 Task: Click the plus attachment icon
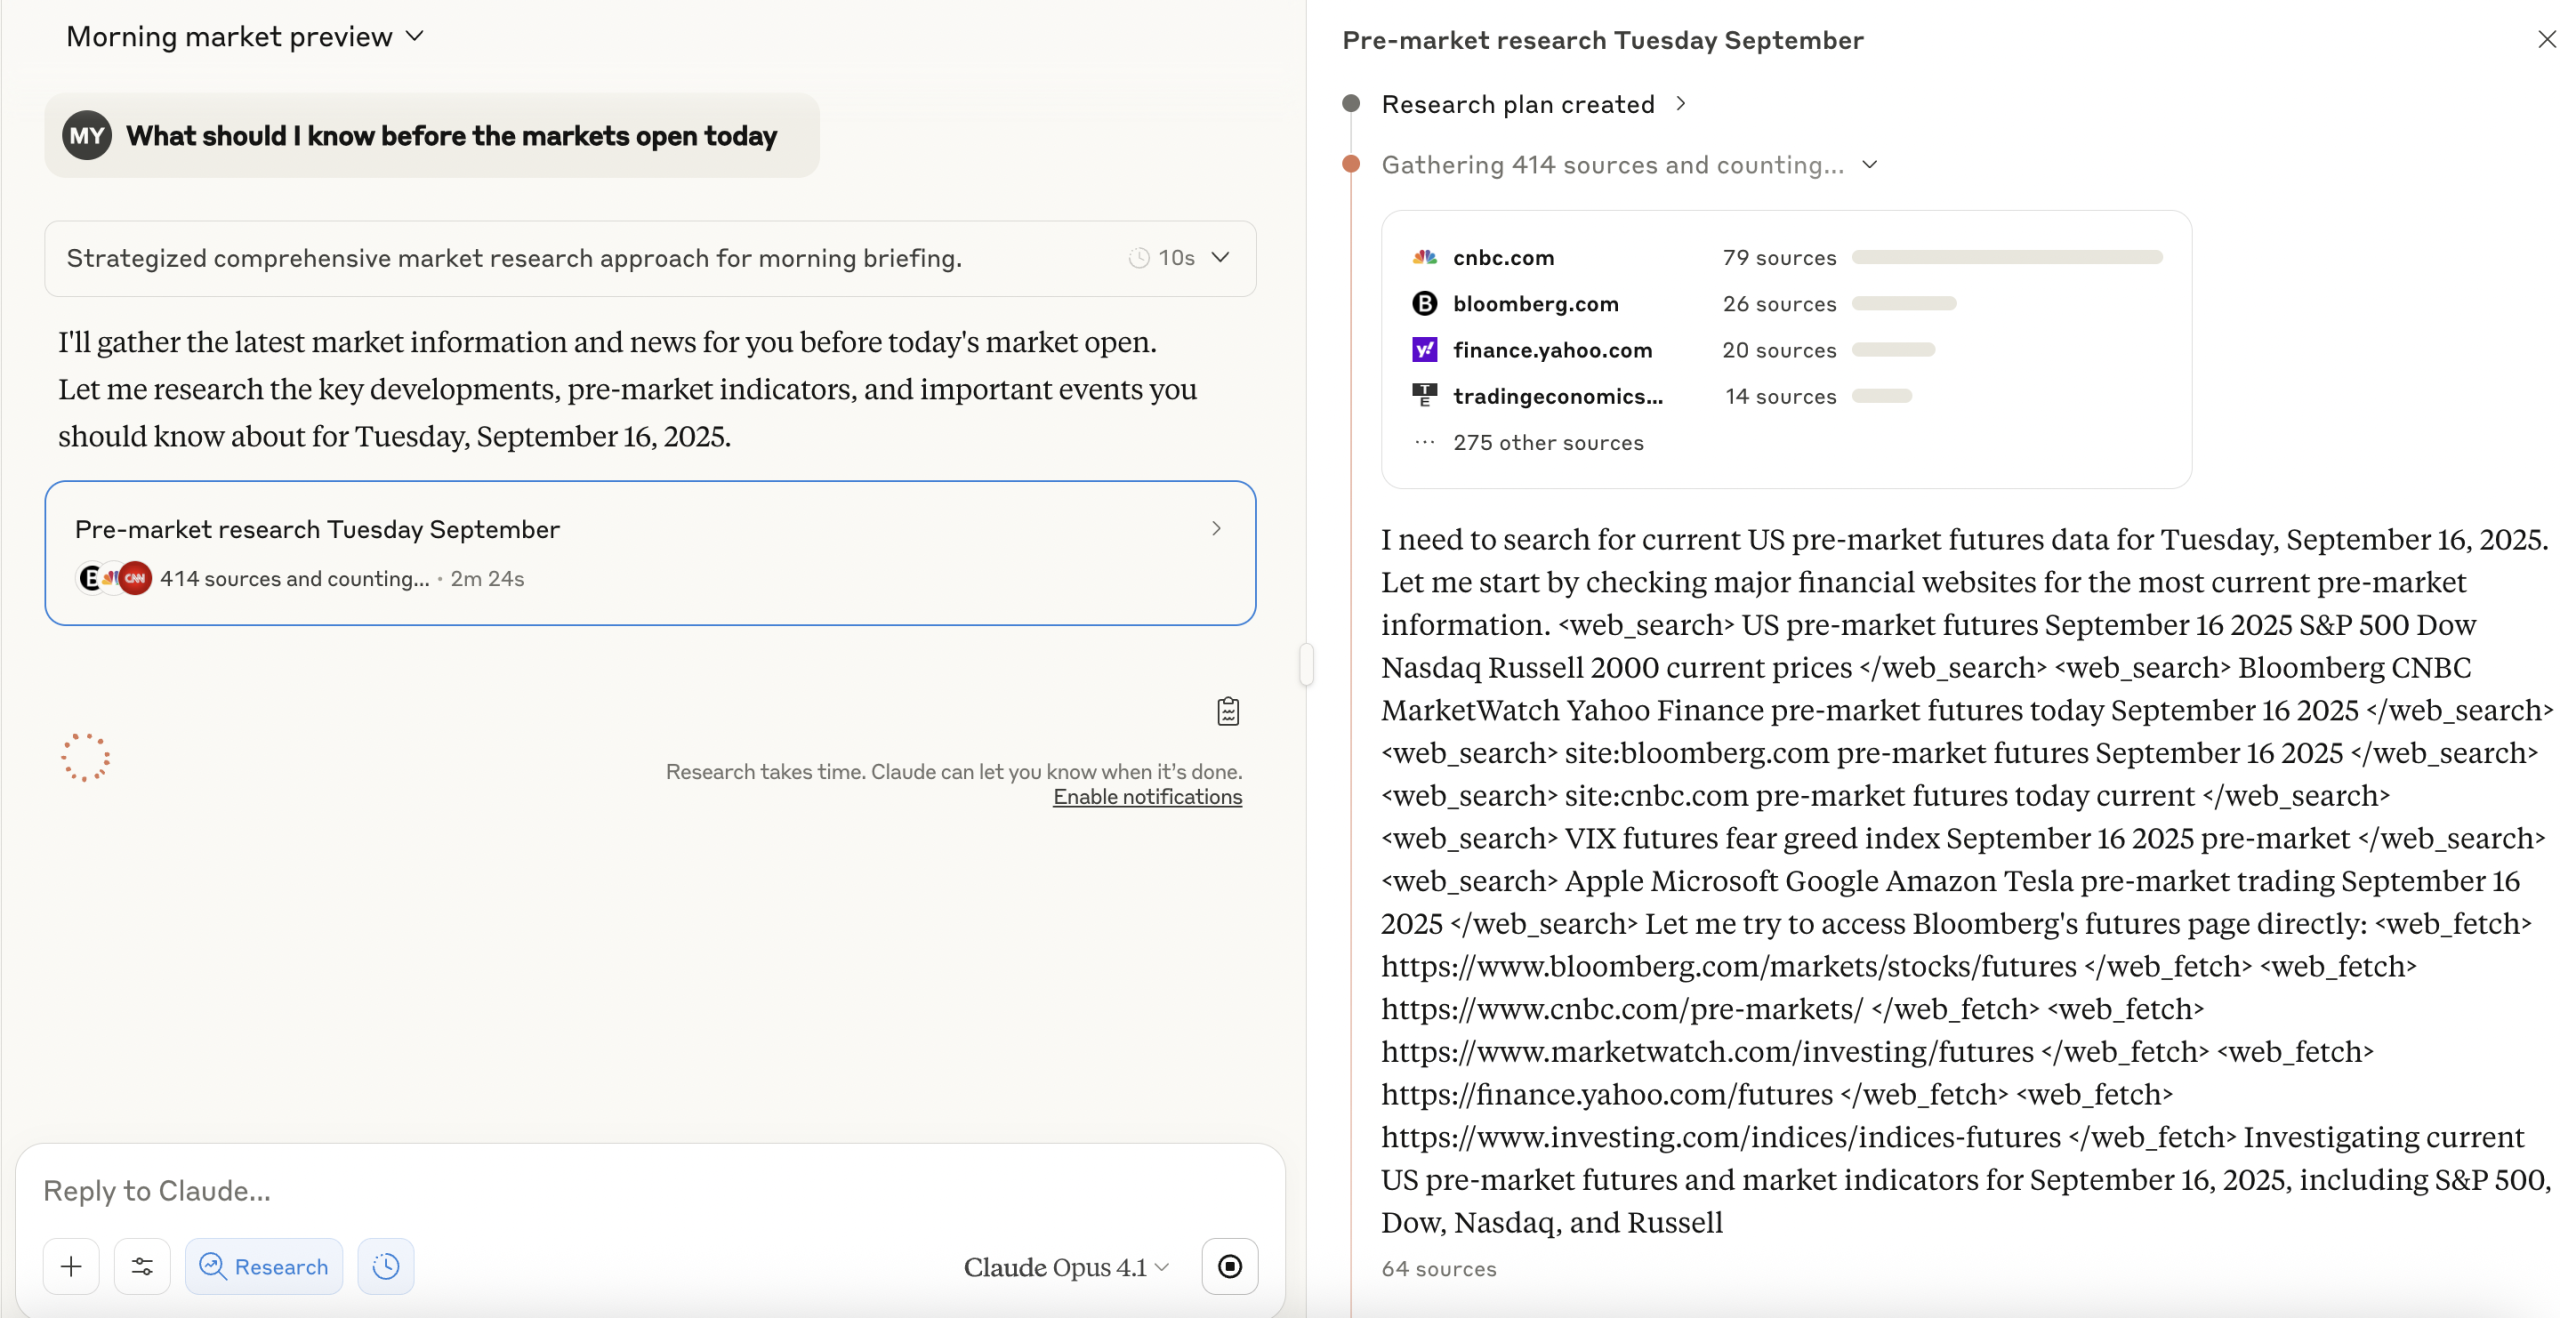click(x=71, y=1266)
